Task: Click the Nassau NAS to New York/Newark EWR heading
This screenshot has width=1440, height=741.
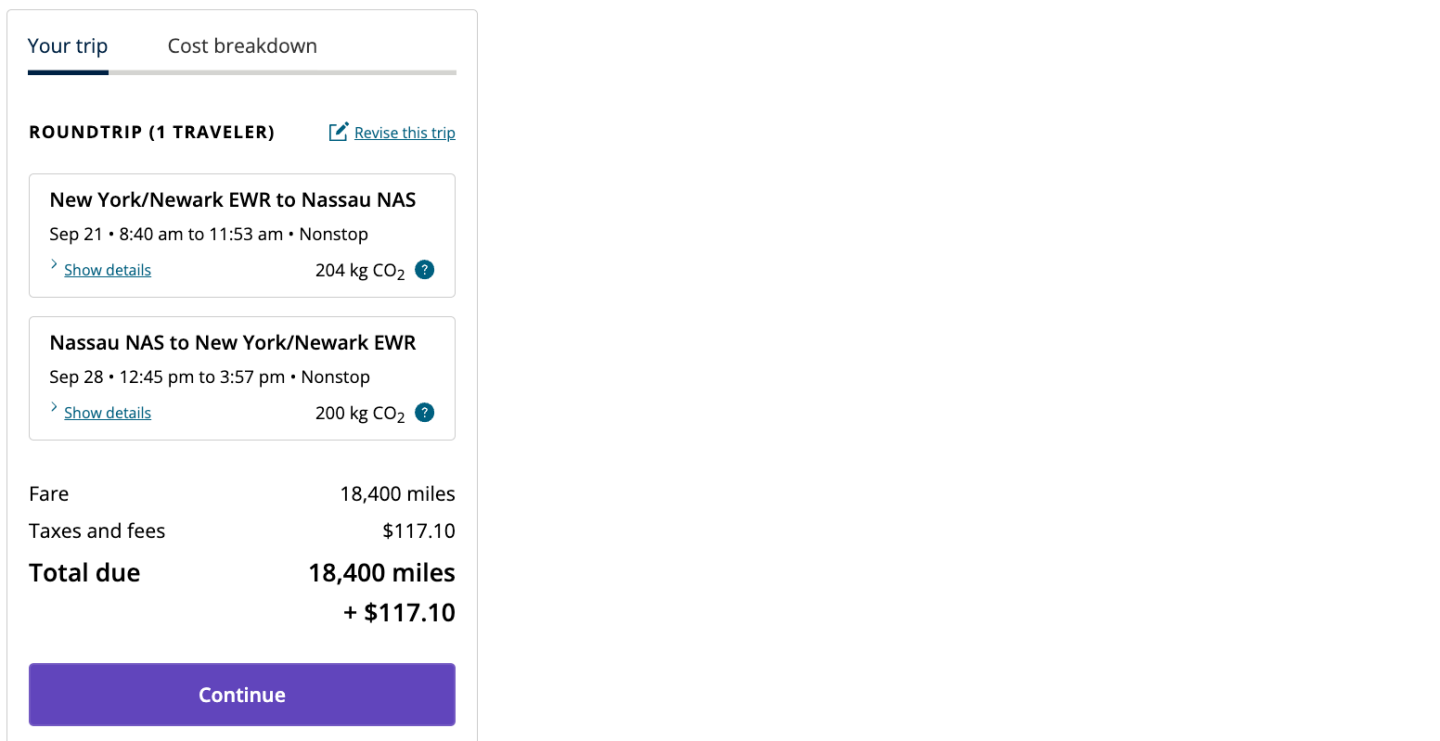Action: (232, 343)
